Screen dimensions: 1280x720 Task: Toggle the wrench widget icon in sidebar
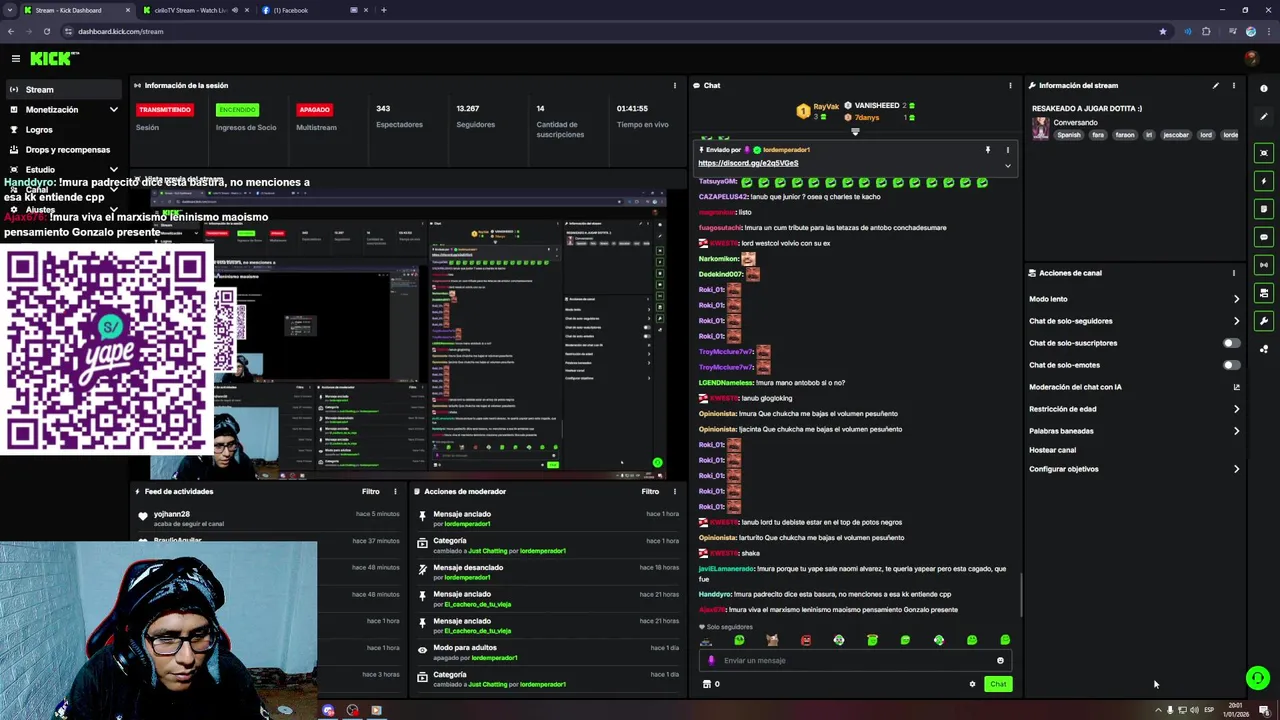click(1264, 321)
